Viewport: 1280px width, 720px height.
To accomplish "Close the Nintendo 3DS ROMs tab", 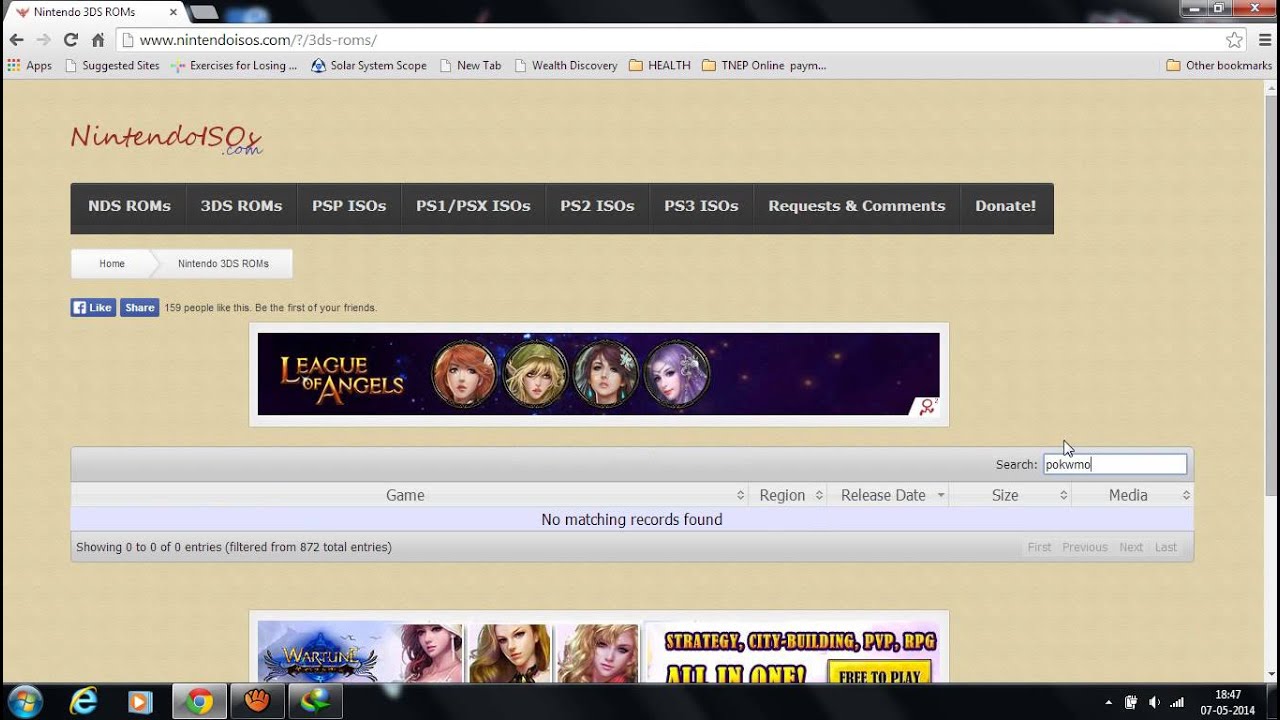I will (173, 12).
